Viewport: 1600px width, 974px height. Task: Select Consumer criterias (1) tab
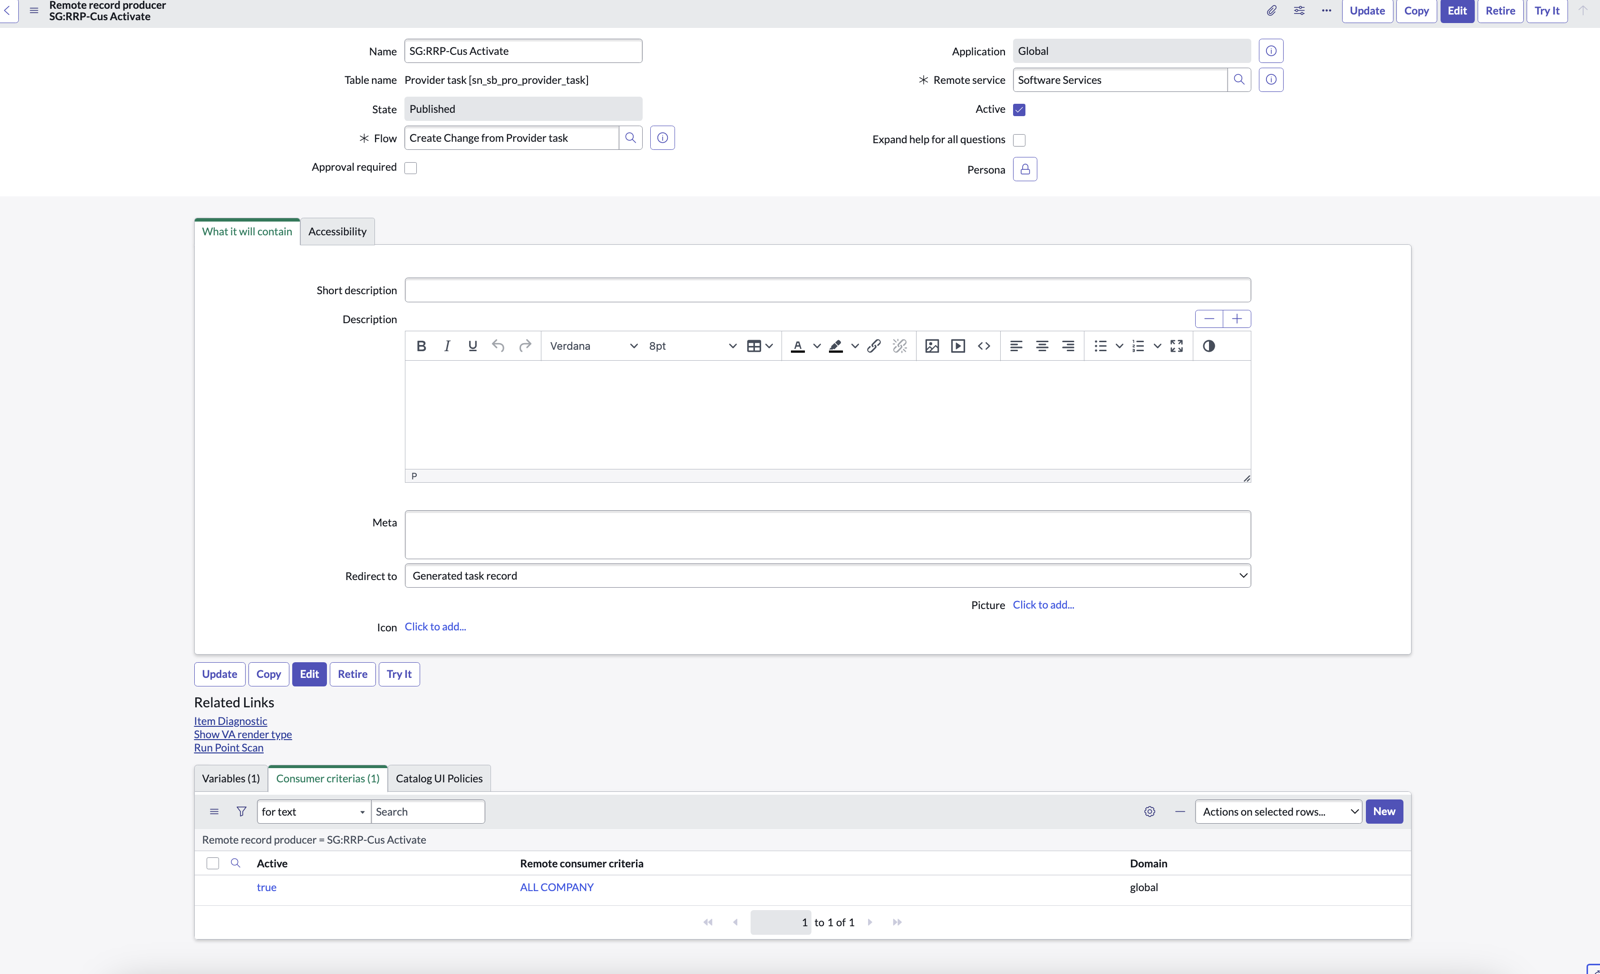328,779
